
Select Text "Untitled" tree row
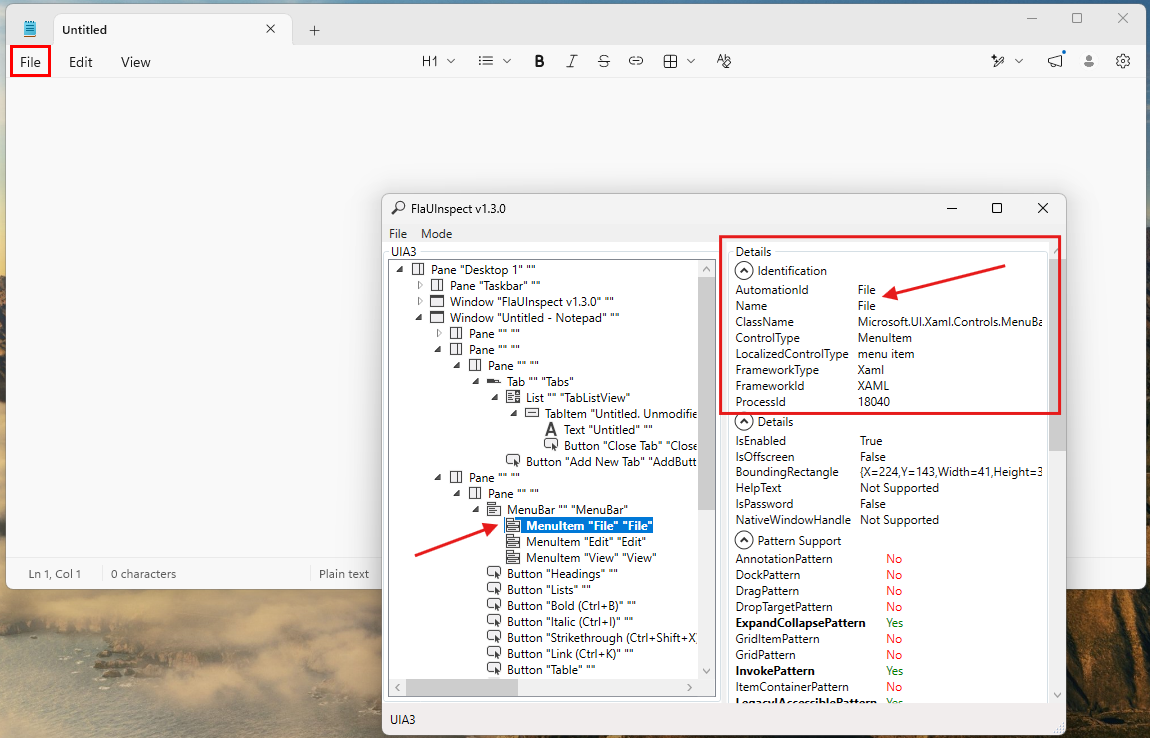[x=608, y=430]
